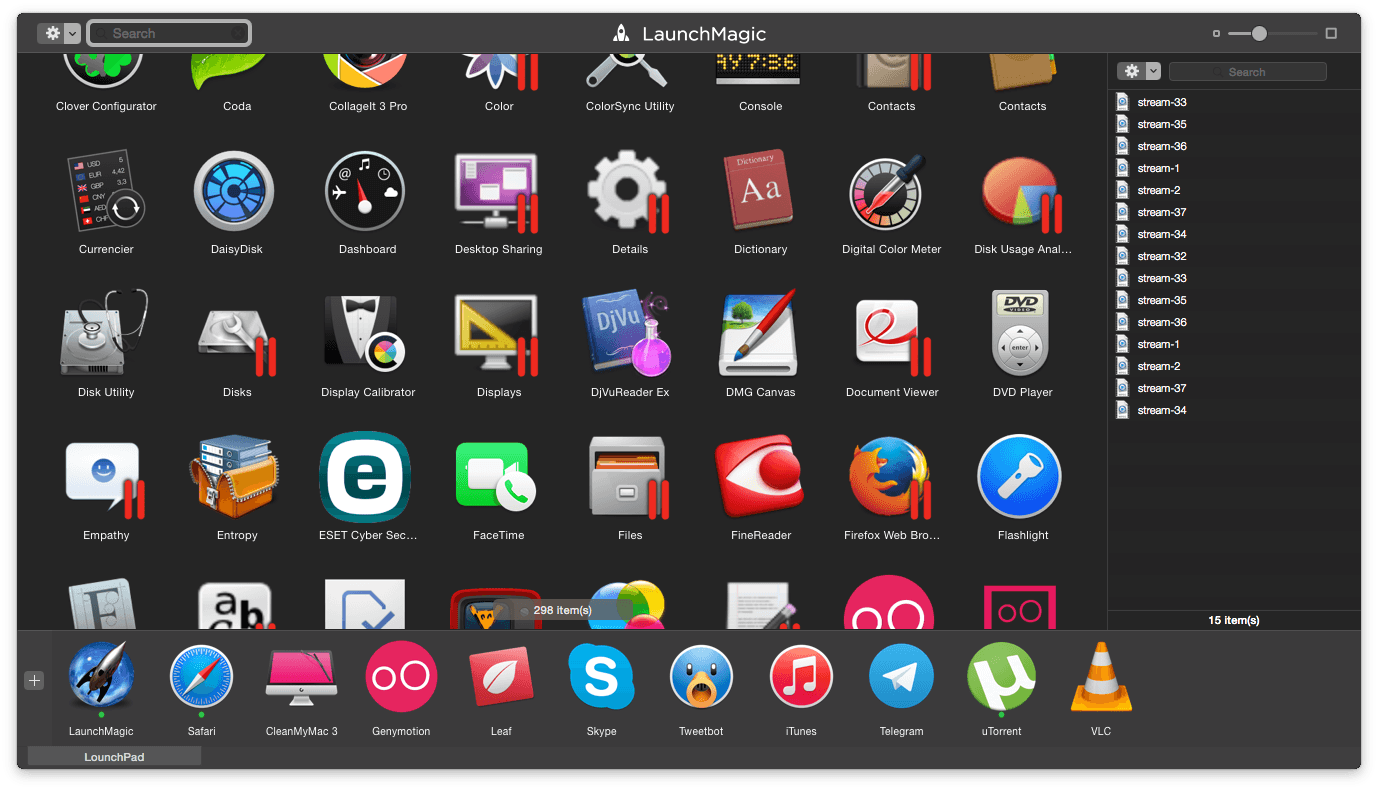The image size is (1378, 790).
Task: Switch to the LaunchPad tab
Action: click(x=114, y=757)
